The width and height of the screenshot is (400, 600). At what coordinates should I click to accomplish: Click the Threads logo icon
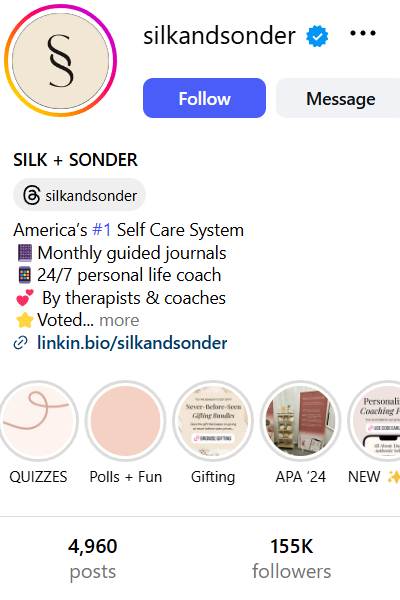click(31, 195)
